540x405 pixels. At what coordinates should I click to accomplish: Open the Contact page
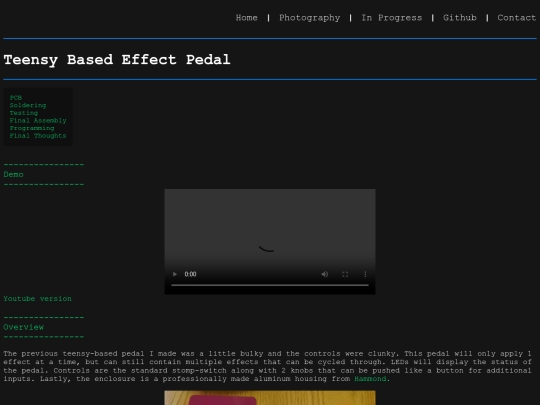[517, 18]
